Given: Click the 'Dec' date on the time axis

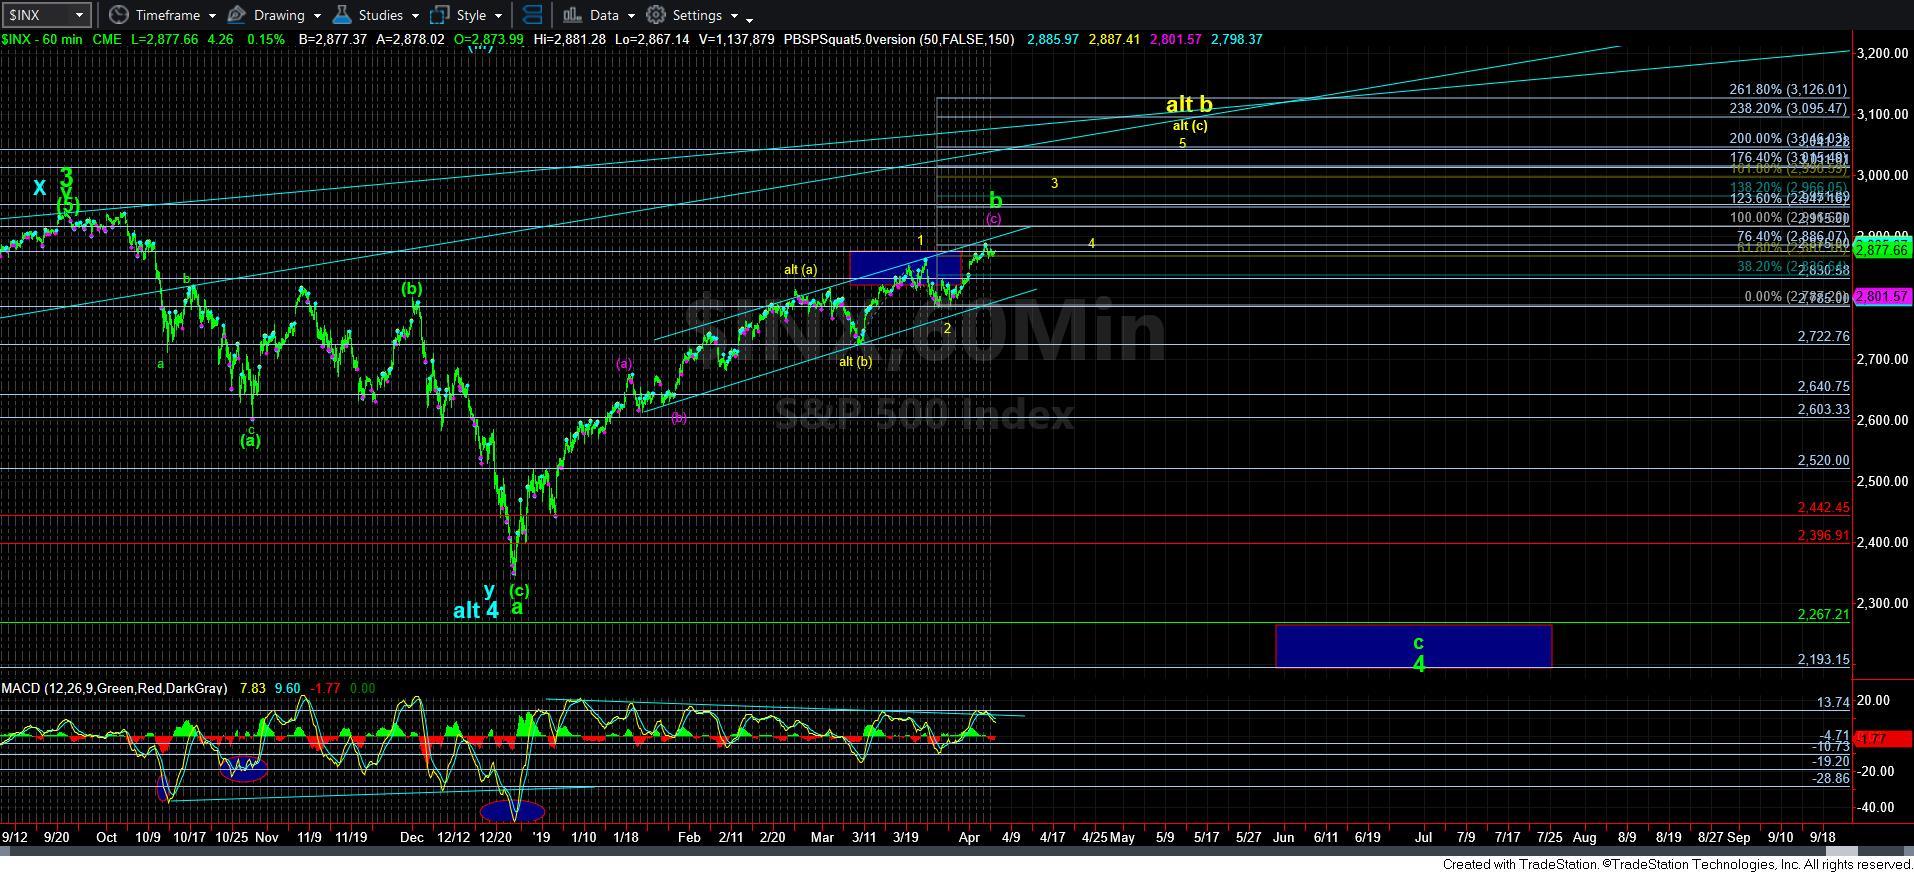Looking at the screenshot, I should pos(412,837).
